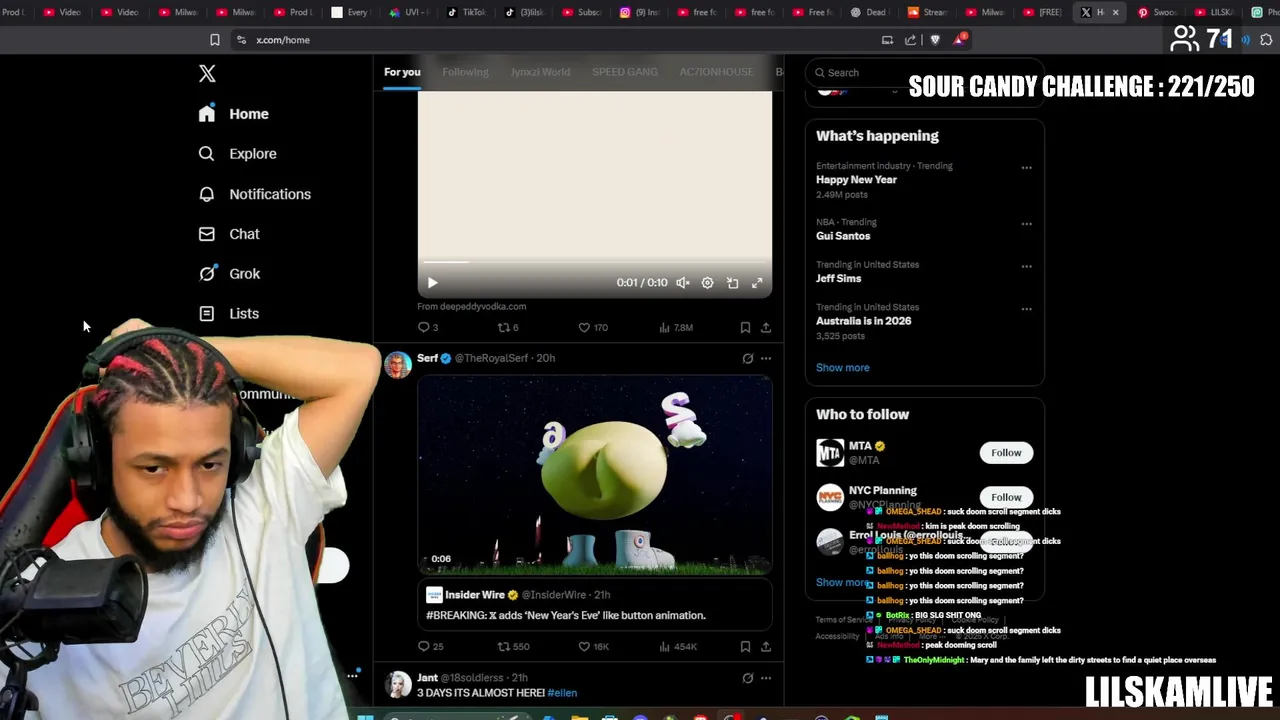Open the Gui Santos trend
Viewport: 1280px width, 720px height.
point(843,236)
